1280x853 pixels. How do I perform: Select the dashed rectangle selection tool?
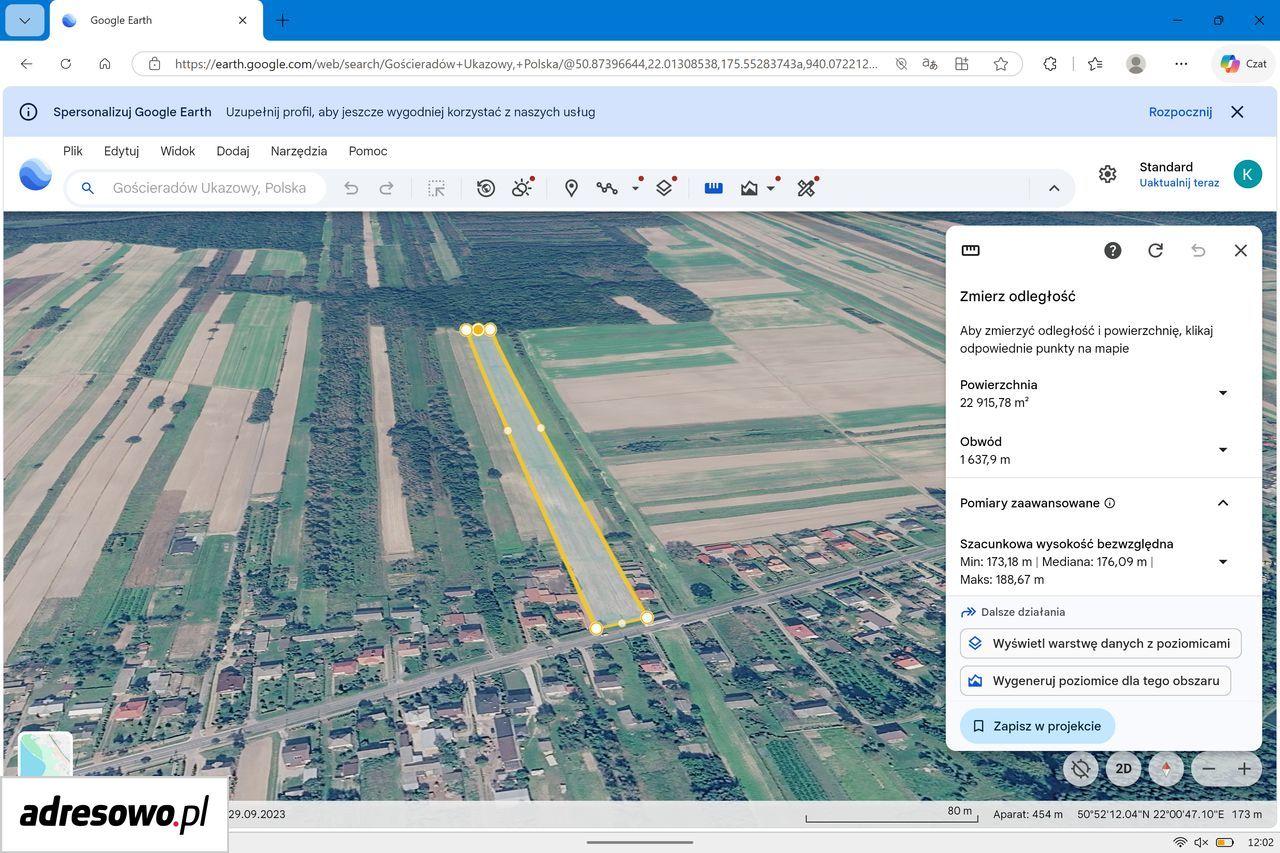[x=436, y=188]
